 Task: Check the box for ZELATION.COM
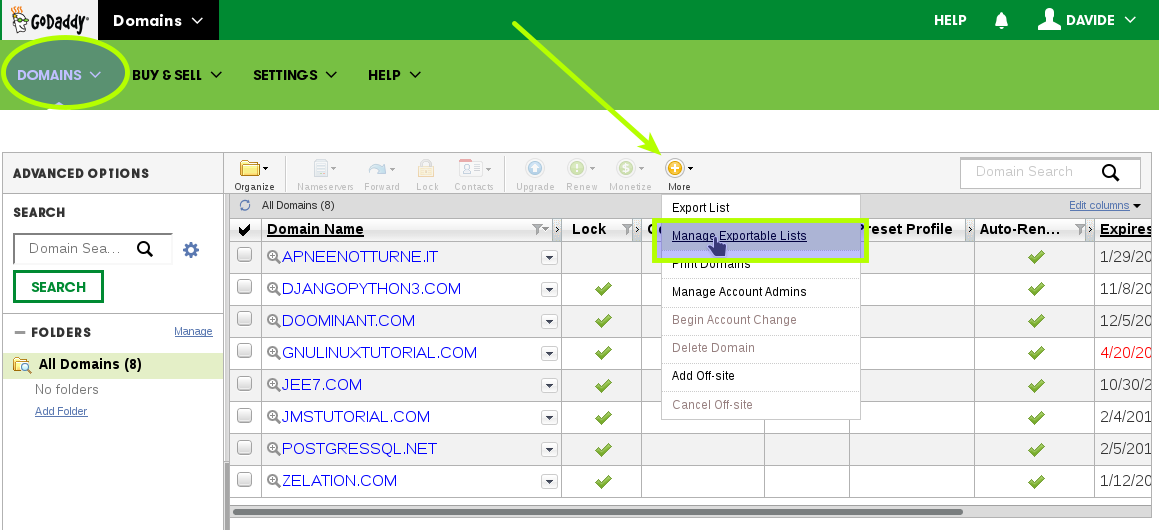tap(245, 478)
